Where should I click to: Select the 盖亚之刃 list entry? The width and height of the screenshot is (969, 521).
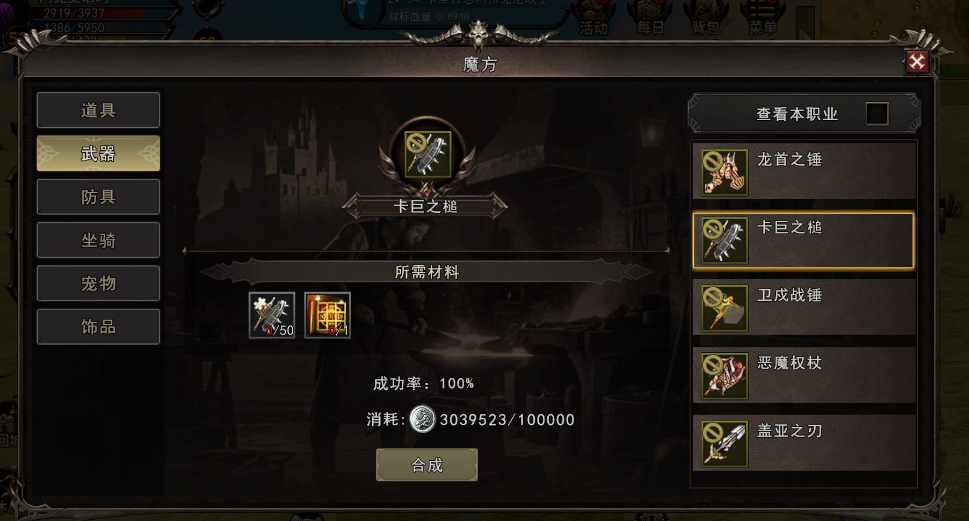tap(804, 443)
